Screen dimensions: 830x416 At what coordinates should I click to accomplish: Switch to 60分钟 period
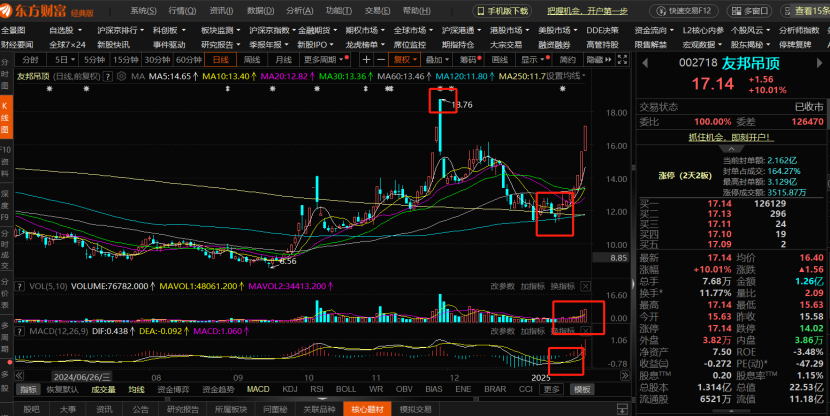click(x=189, y=60)
